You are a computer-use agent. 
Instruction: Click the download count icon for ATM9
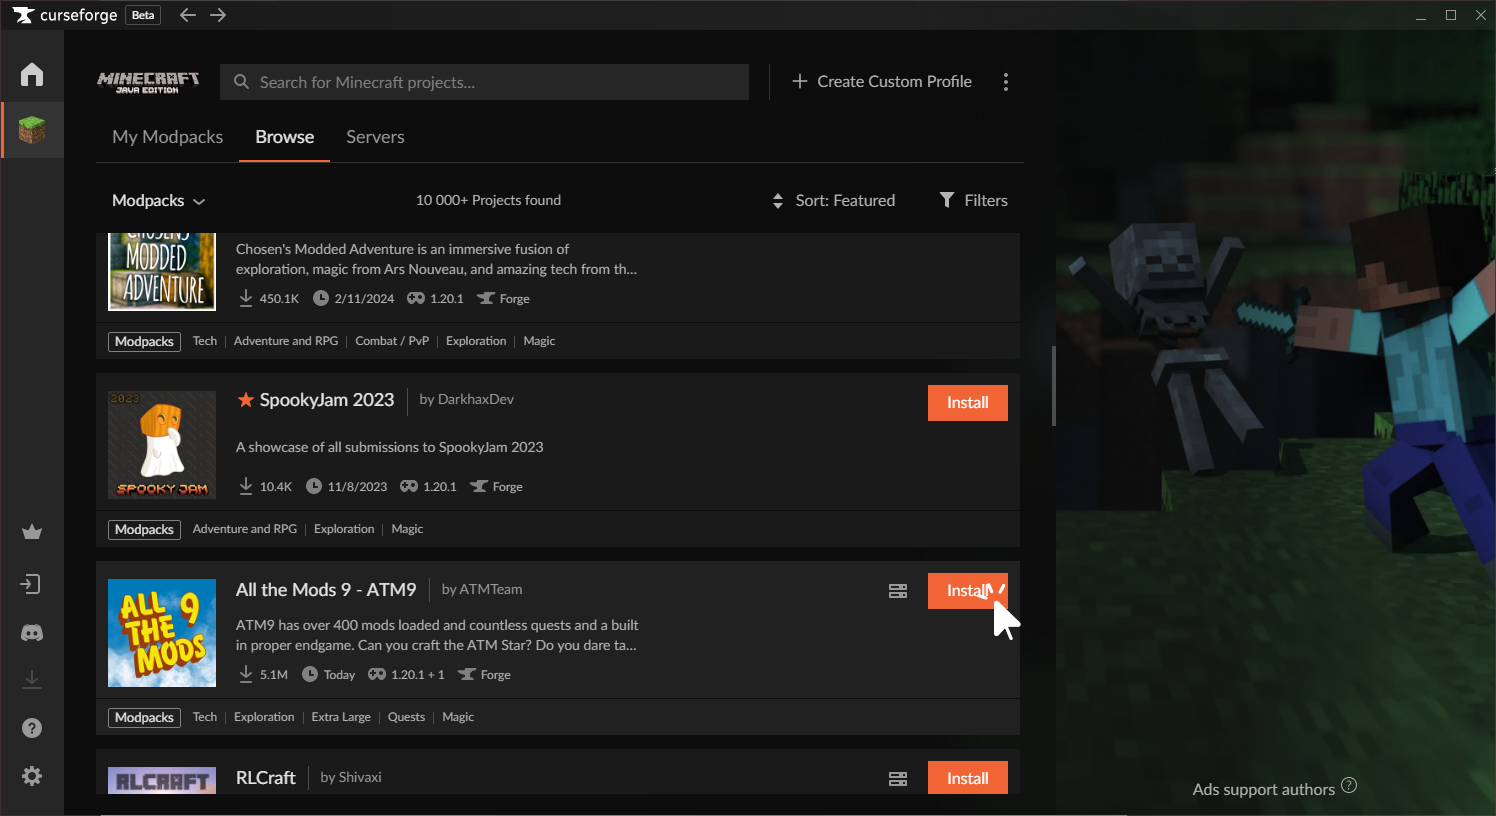pos(246,674)
